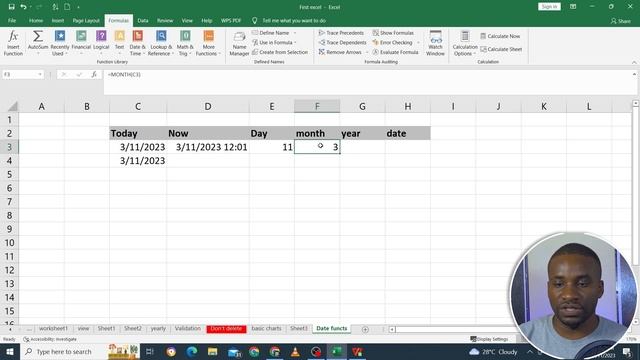Select column F header

[317, 107]
